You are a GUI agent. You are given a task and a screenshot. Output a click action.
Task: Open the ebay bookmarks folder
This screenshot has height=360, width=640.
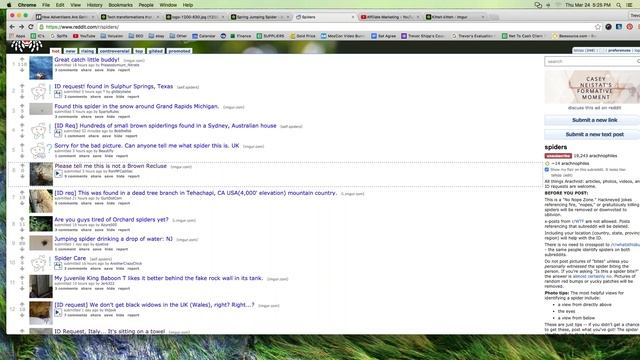click(x=156, y=36)
